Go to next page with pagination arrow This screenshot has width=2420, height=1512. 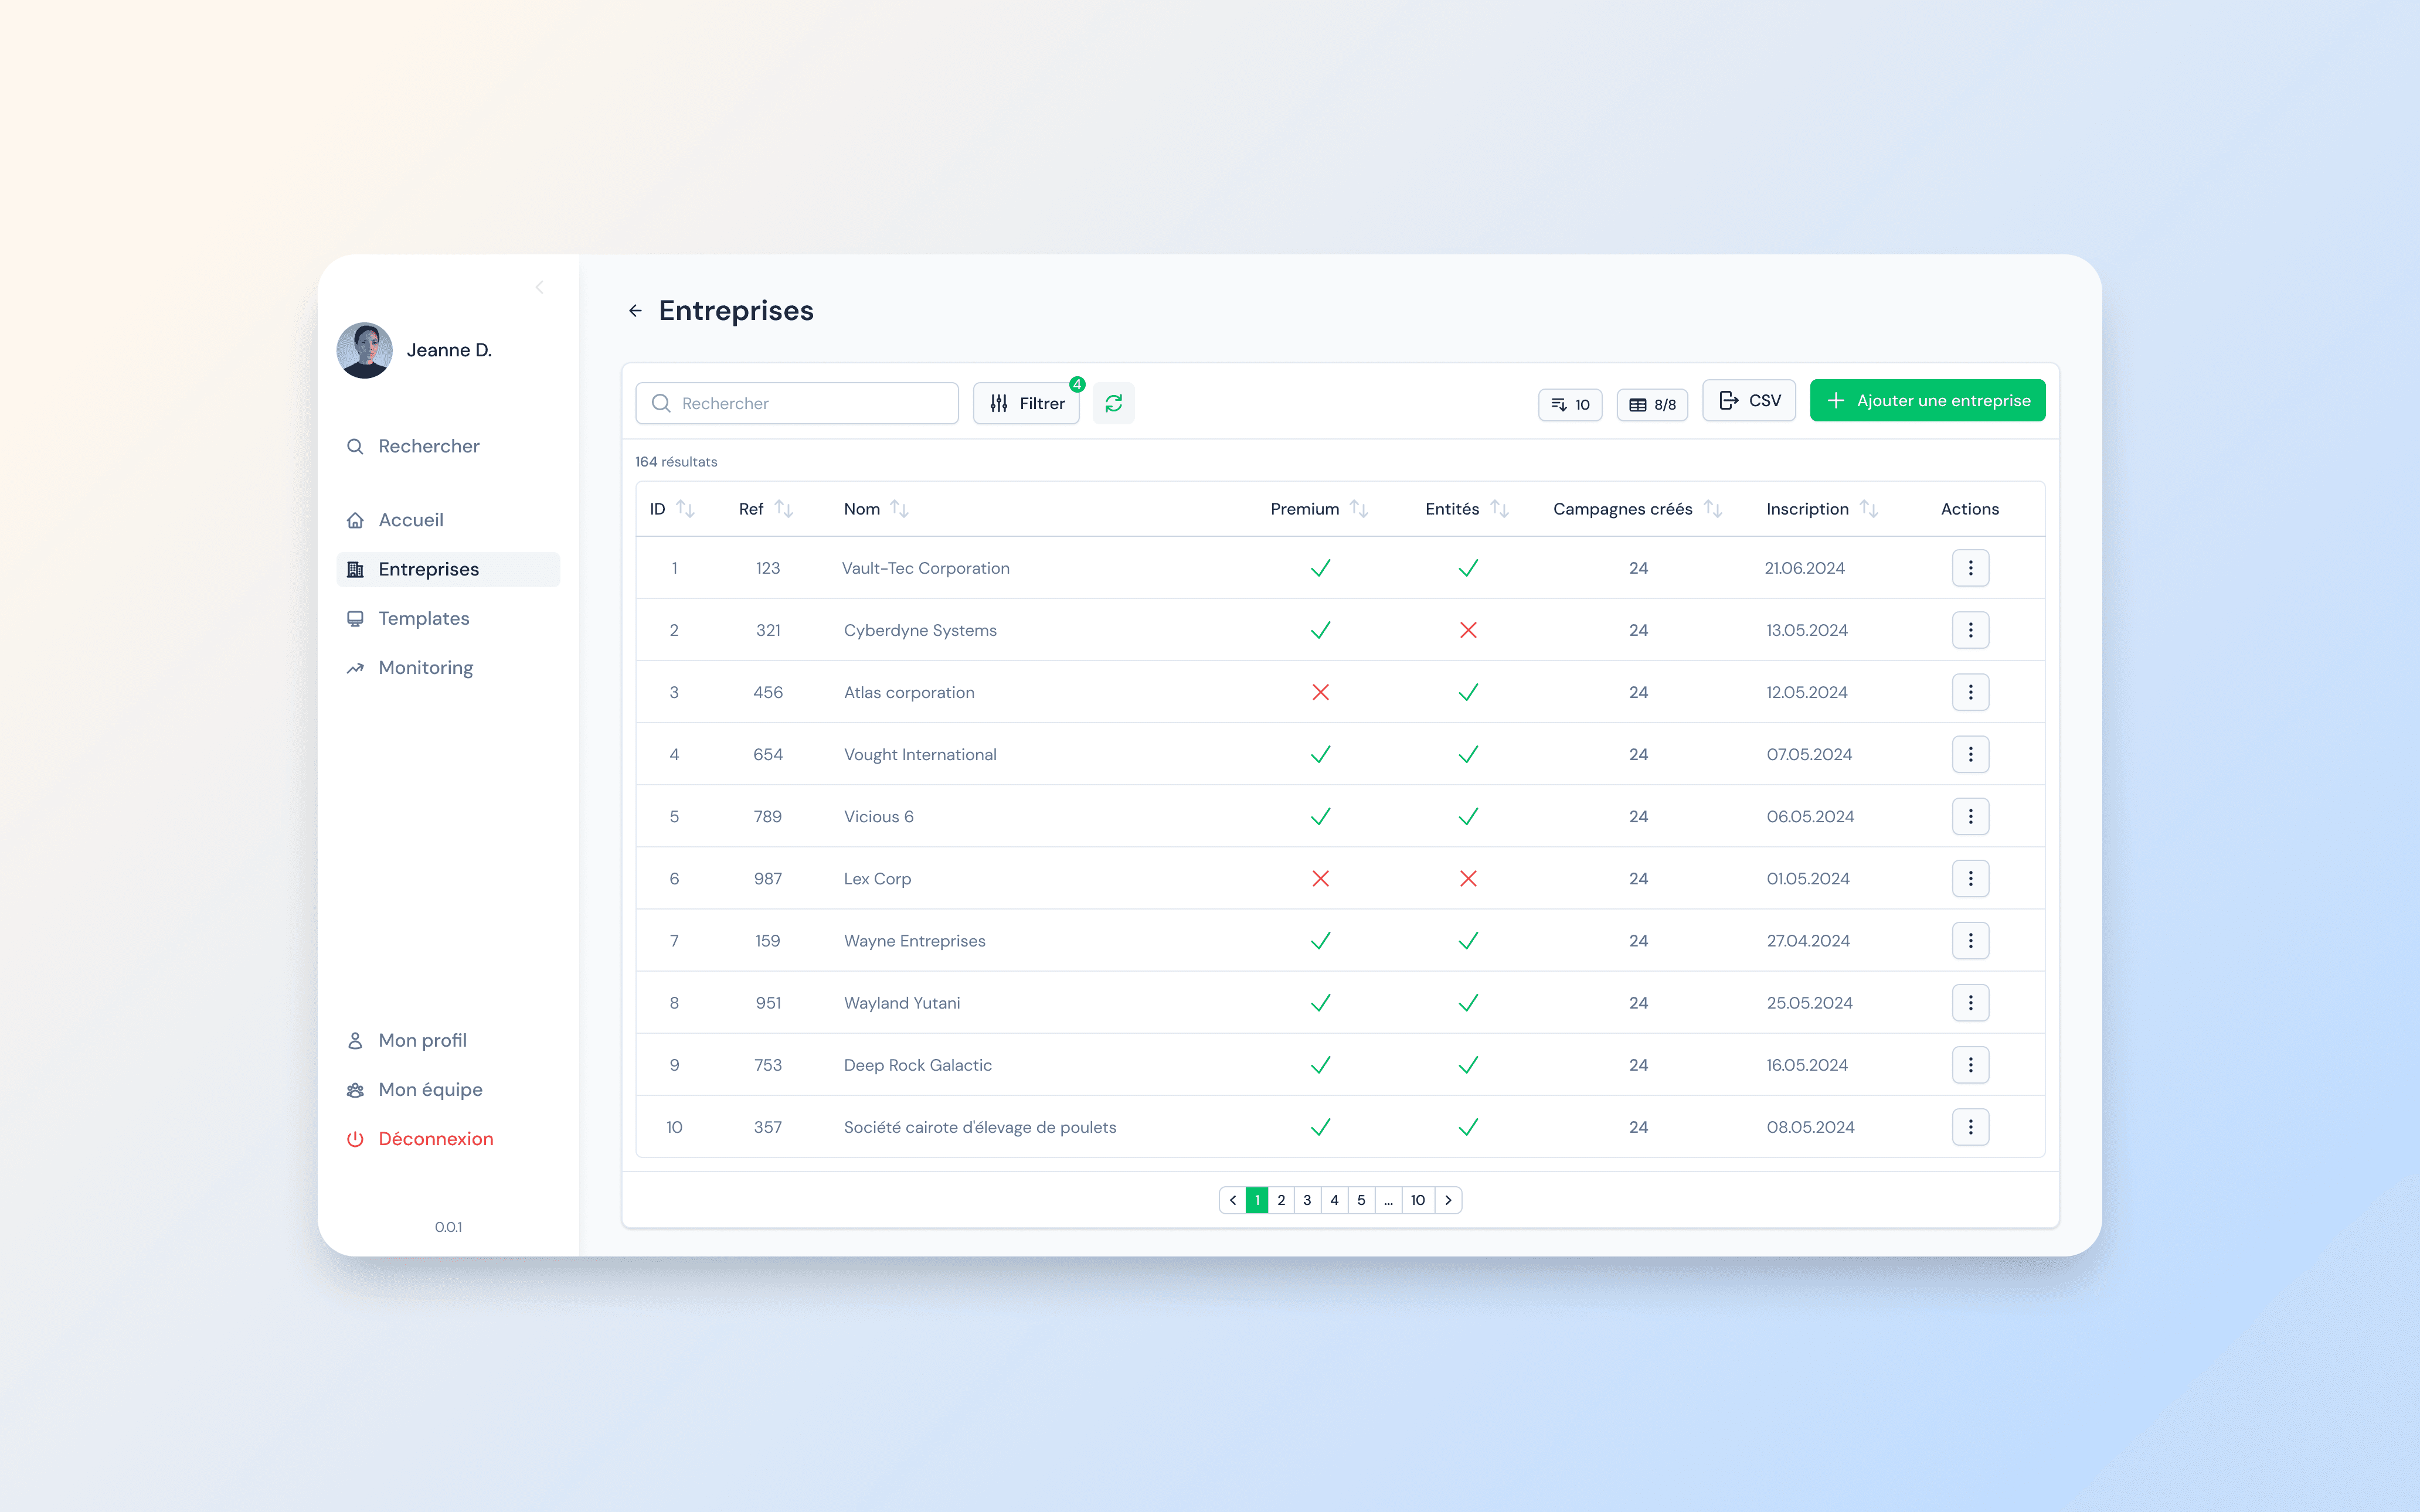(1448, 1200)
